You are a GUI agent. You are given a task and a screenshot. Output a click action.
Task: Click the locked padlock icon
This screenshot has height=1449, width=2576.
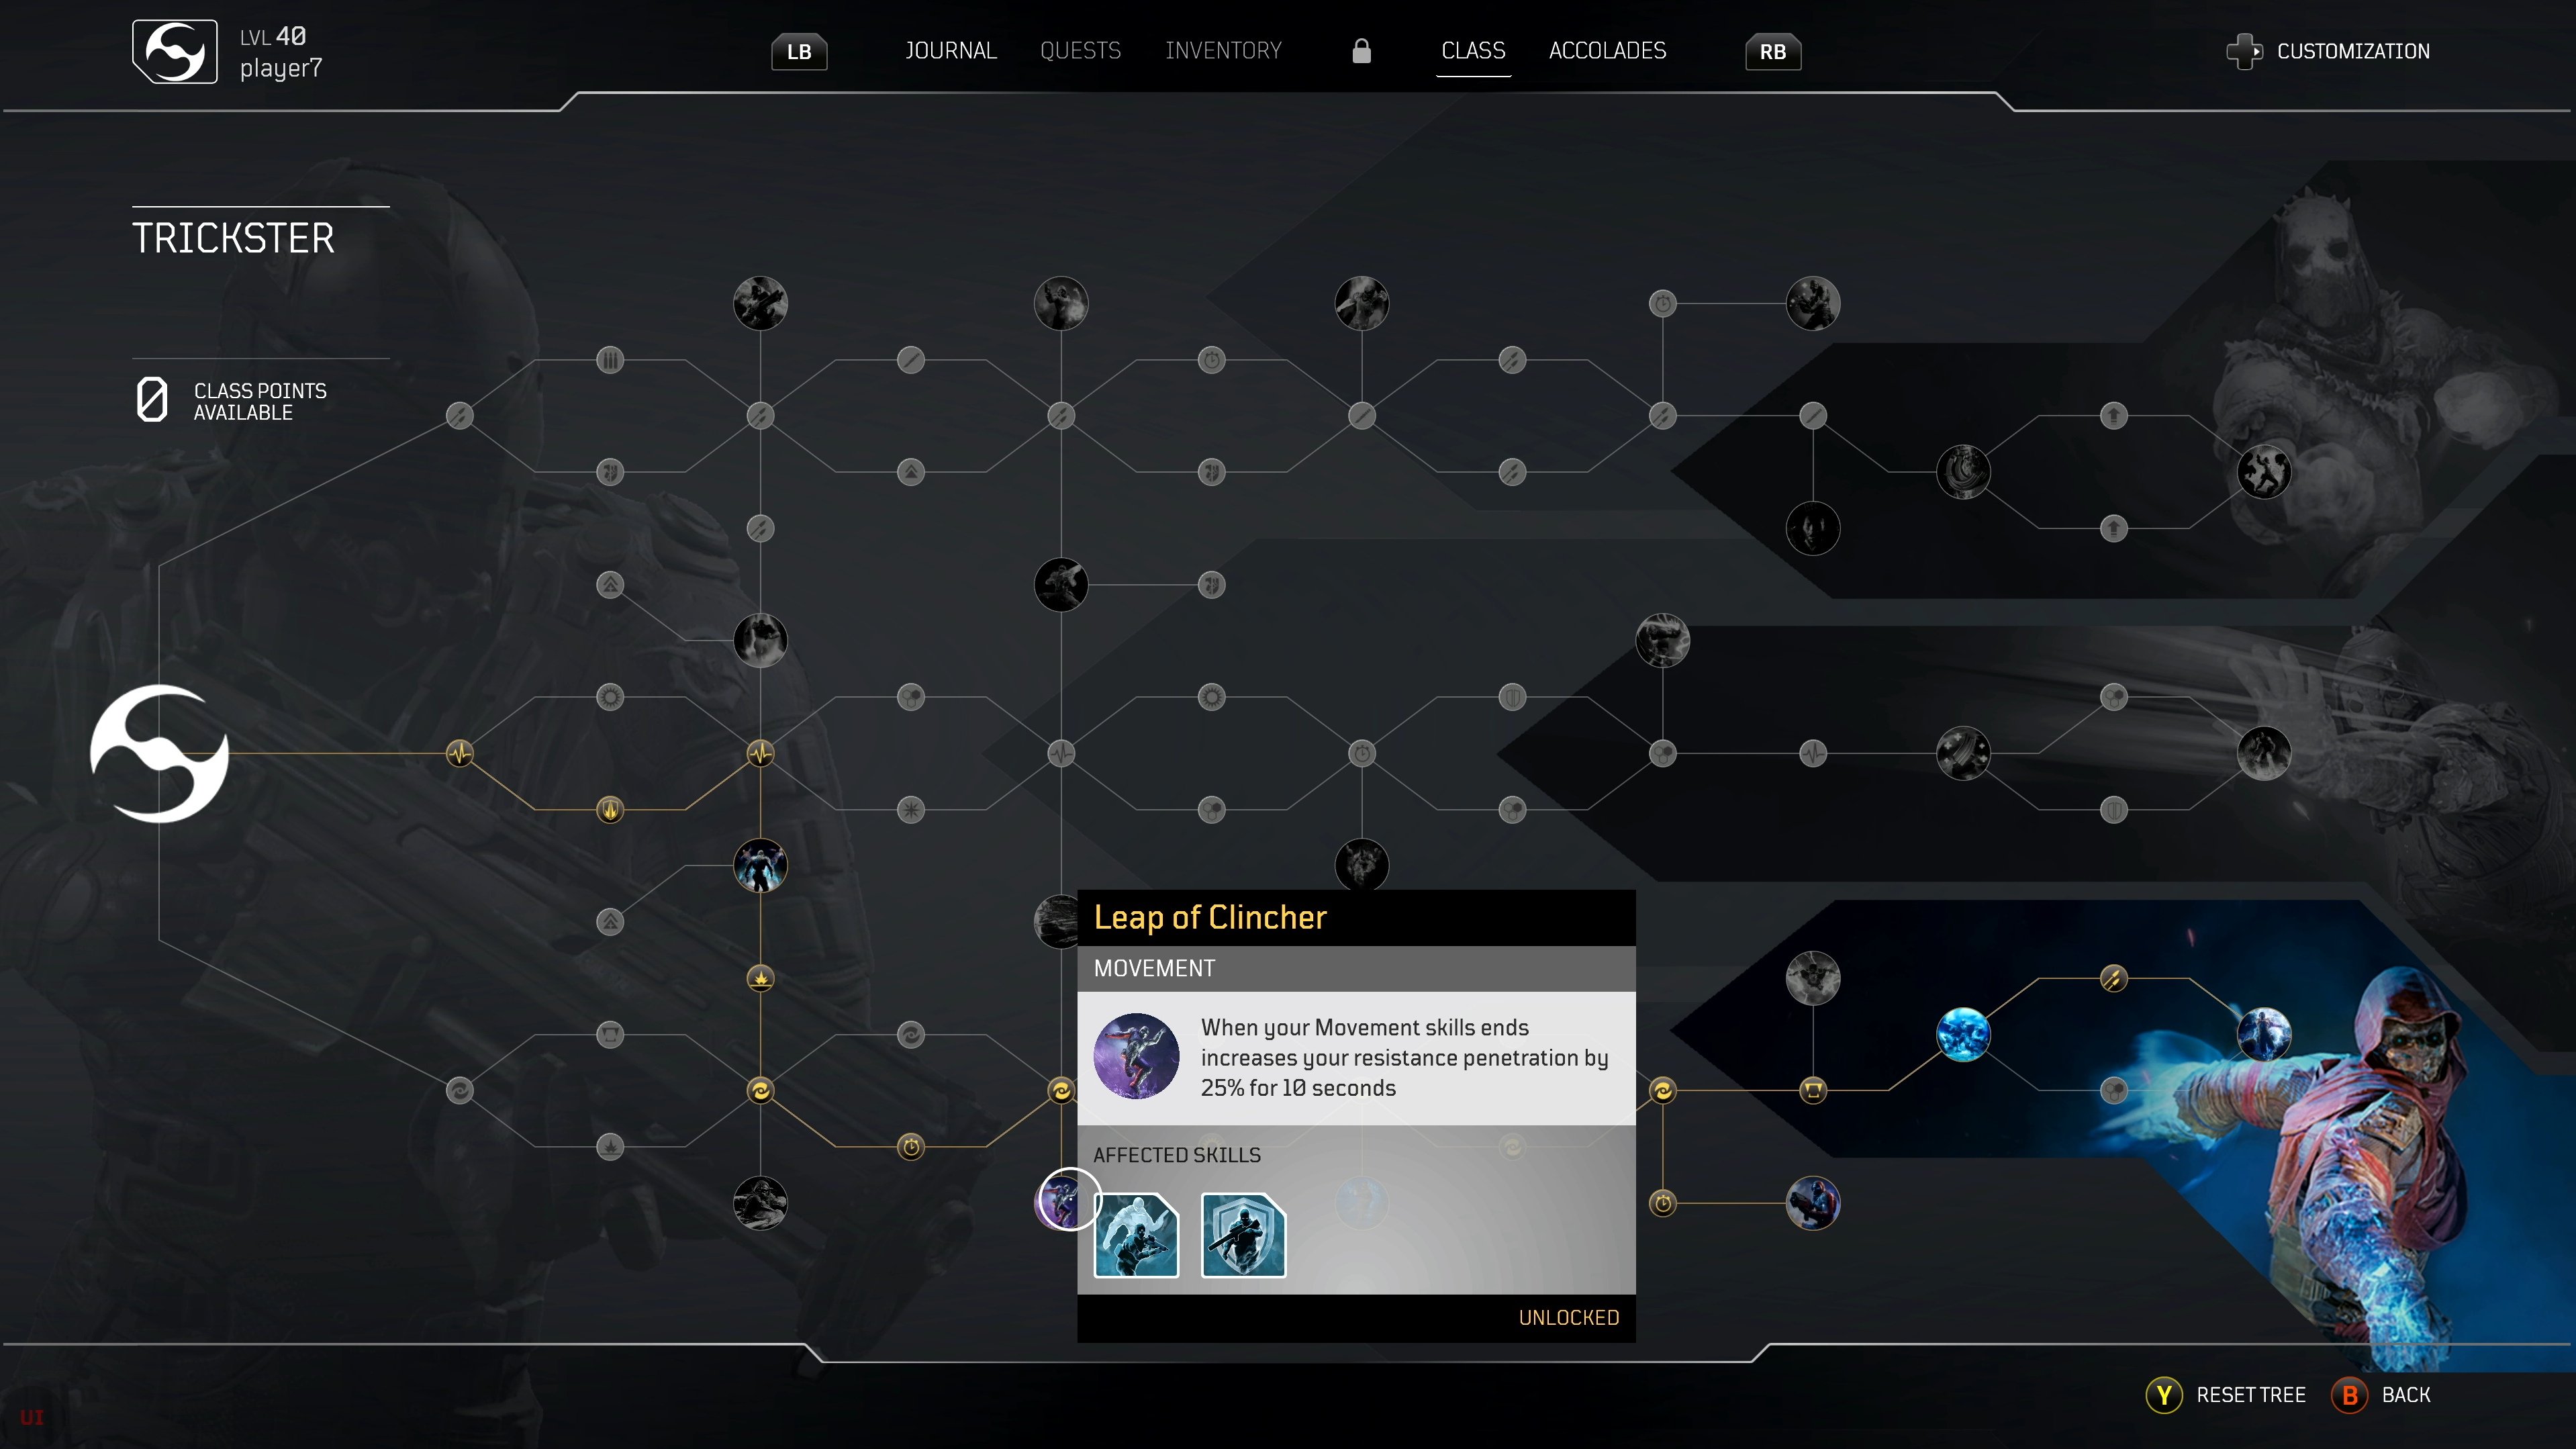point(1362,50)
